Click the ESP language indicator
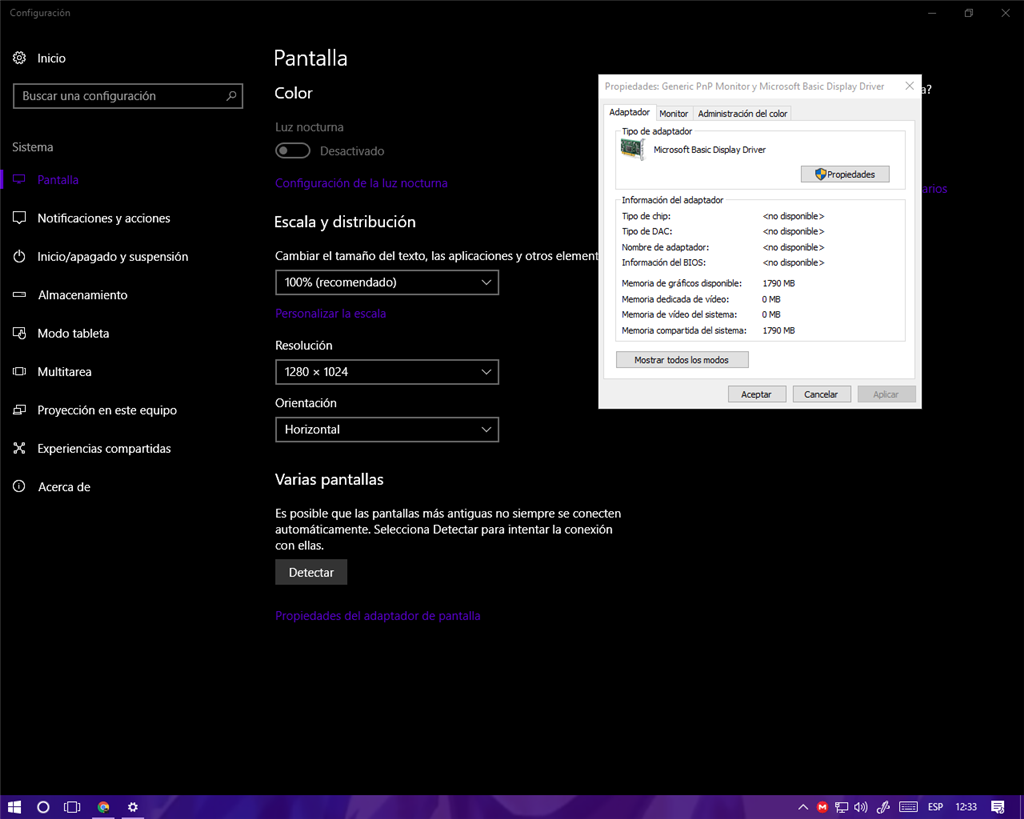The height and width of the screenshot is (819, 1024). (x=935, y=807)
